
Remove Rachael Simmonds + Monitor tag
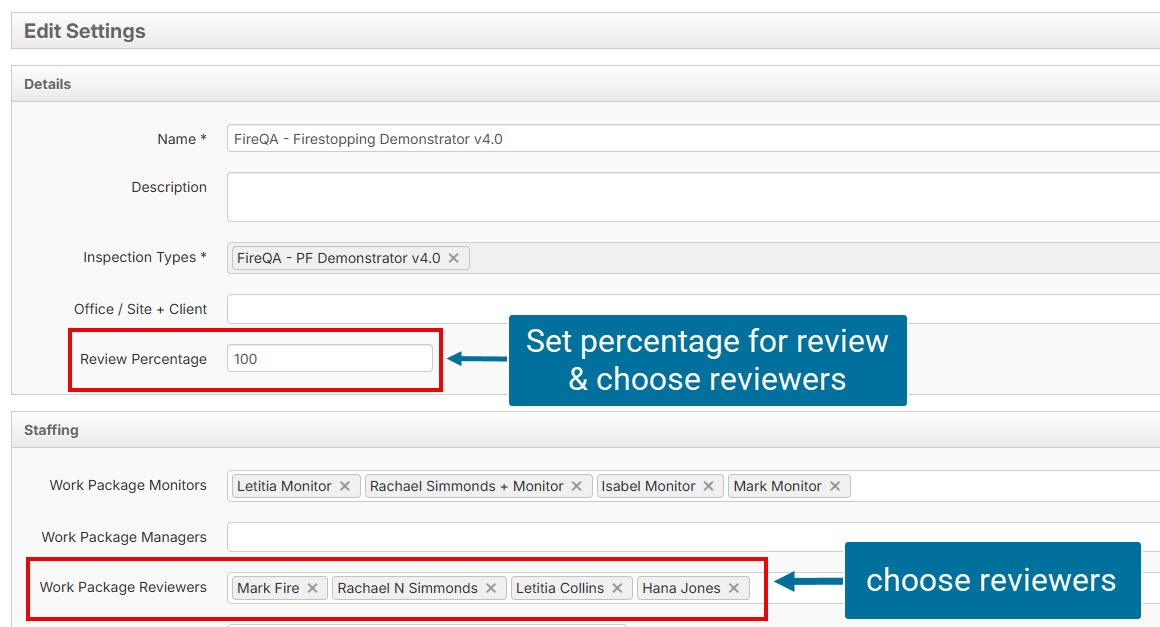[x=577, y=486]
